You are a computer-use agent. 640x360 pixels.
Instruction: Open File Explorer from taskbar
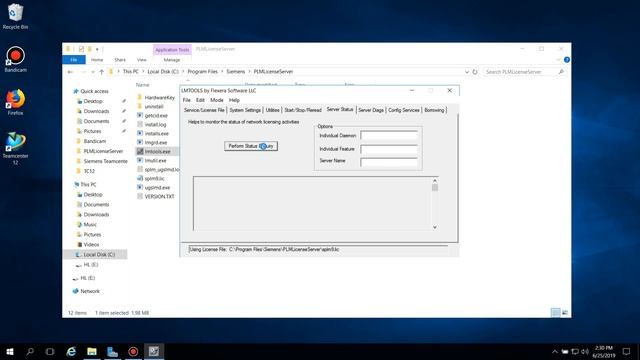click(92, 351)
